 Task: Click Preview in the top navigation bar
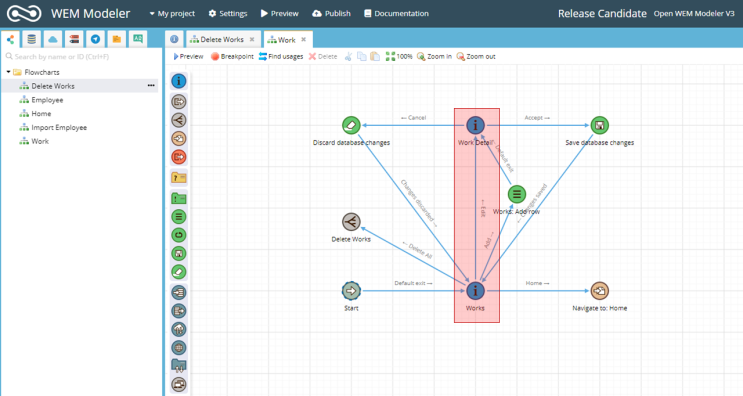click(x=280, y=14)
